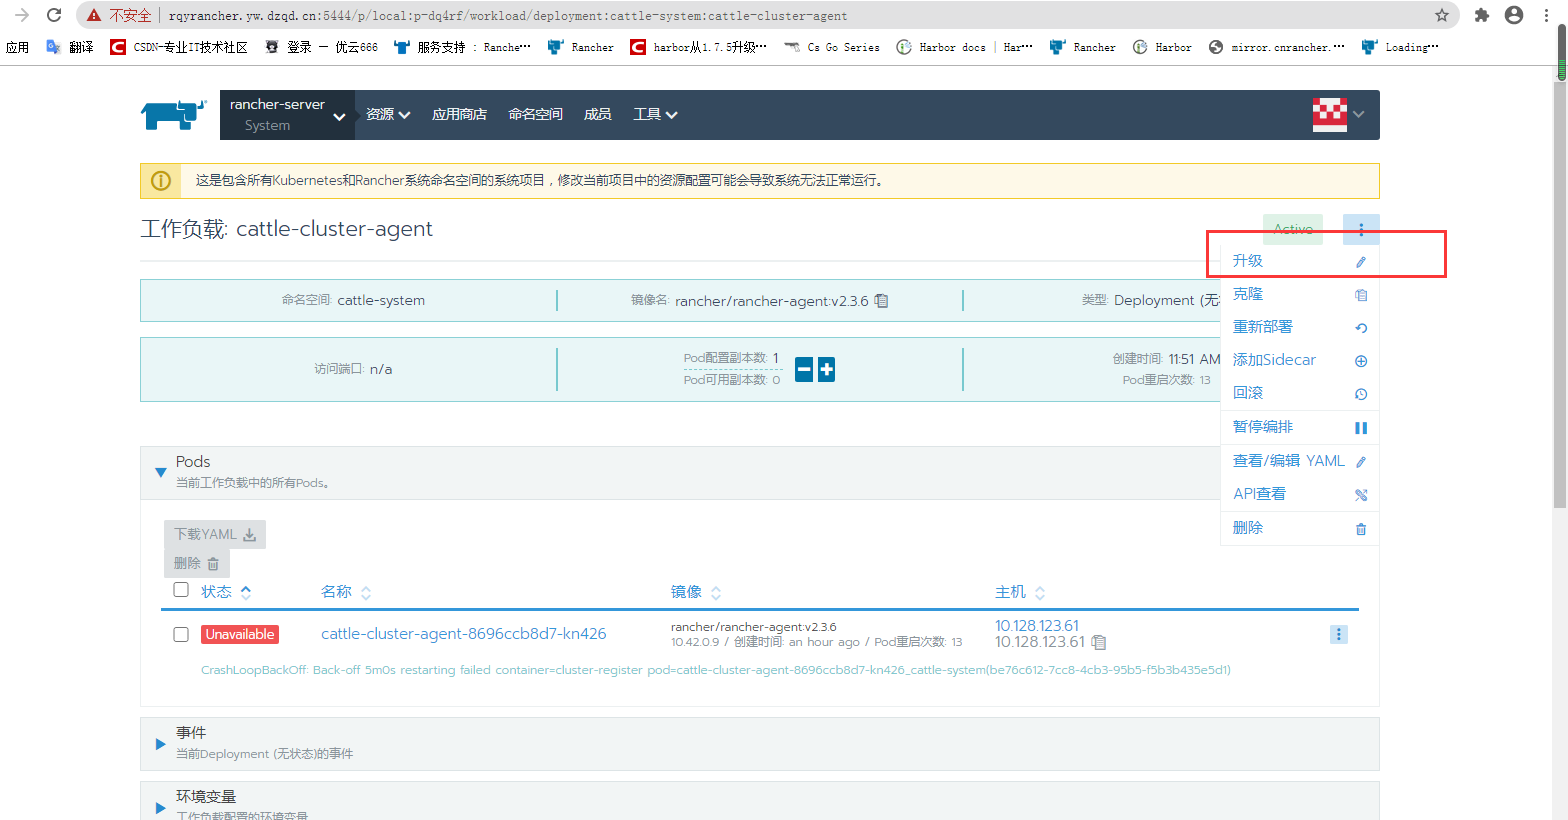This screenshot has height=820, width=1568.
Task: Click the Rancher cow logo
Action: (174, 114)
